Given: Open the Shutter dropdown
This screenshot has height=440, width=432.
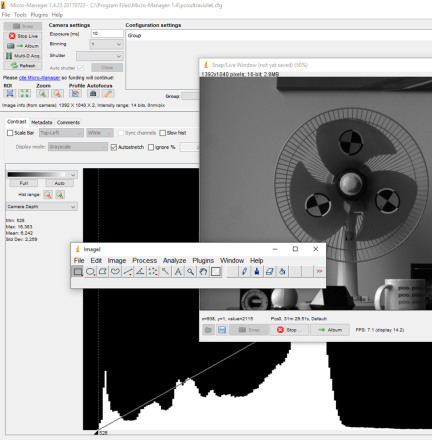Looking at the screenshot, I should coord(100,56).
